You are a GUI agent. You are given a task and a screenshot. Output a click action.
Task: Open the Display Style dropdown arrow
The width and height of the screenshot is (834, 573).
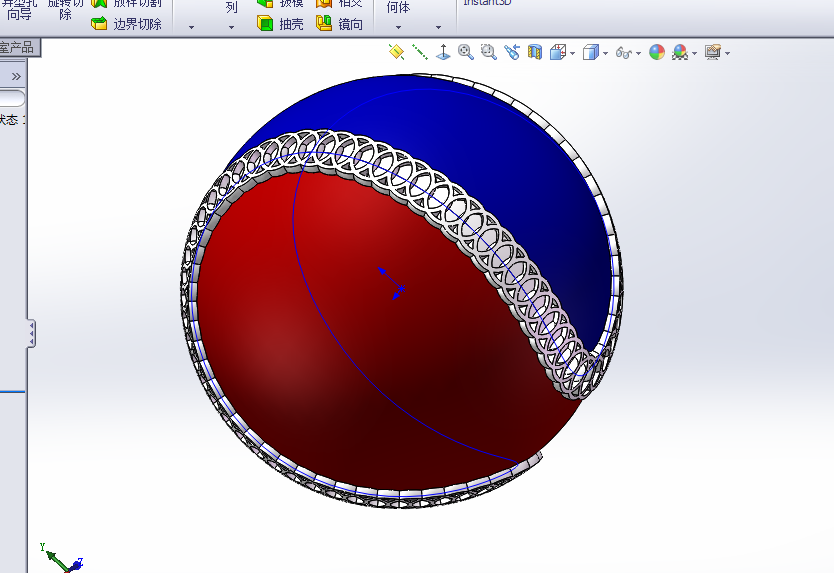[x=605, y=53]
